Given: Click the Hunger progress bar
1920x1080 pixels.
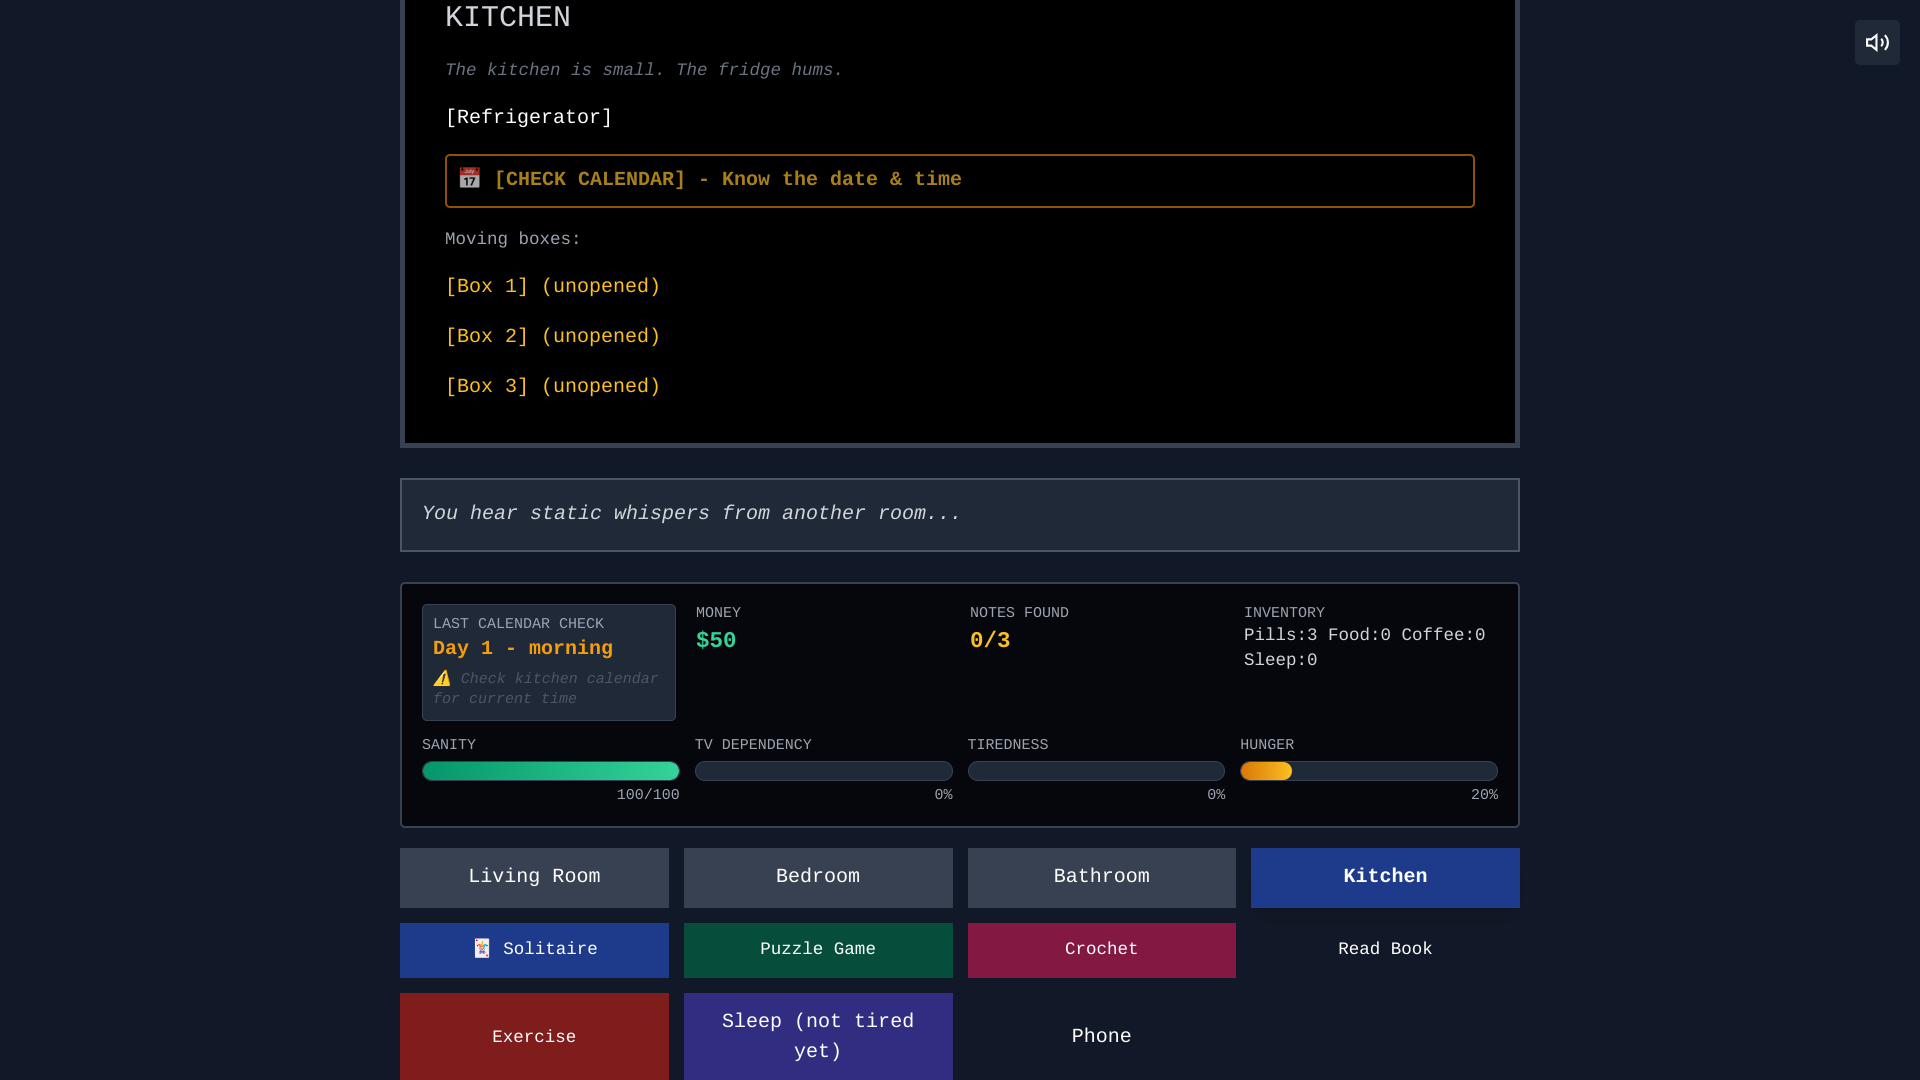Looking at the screenshot, I should [x=1369, y=771].
